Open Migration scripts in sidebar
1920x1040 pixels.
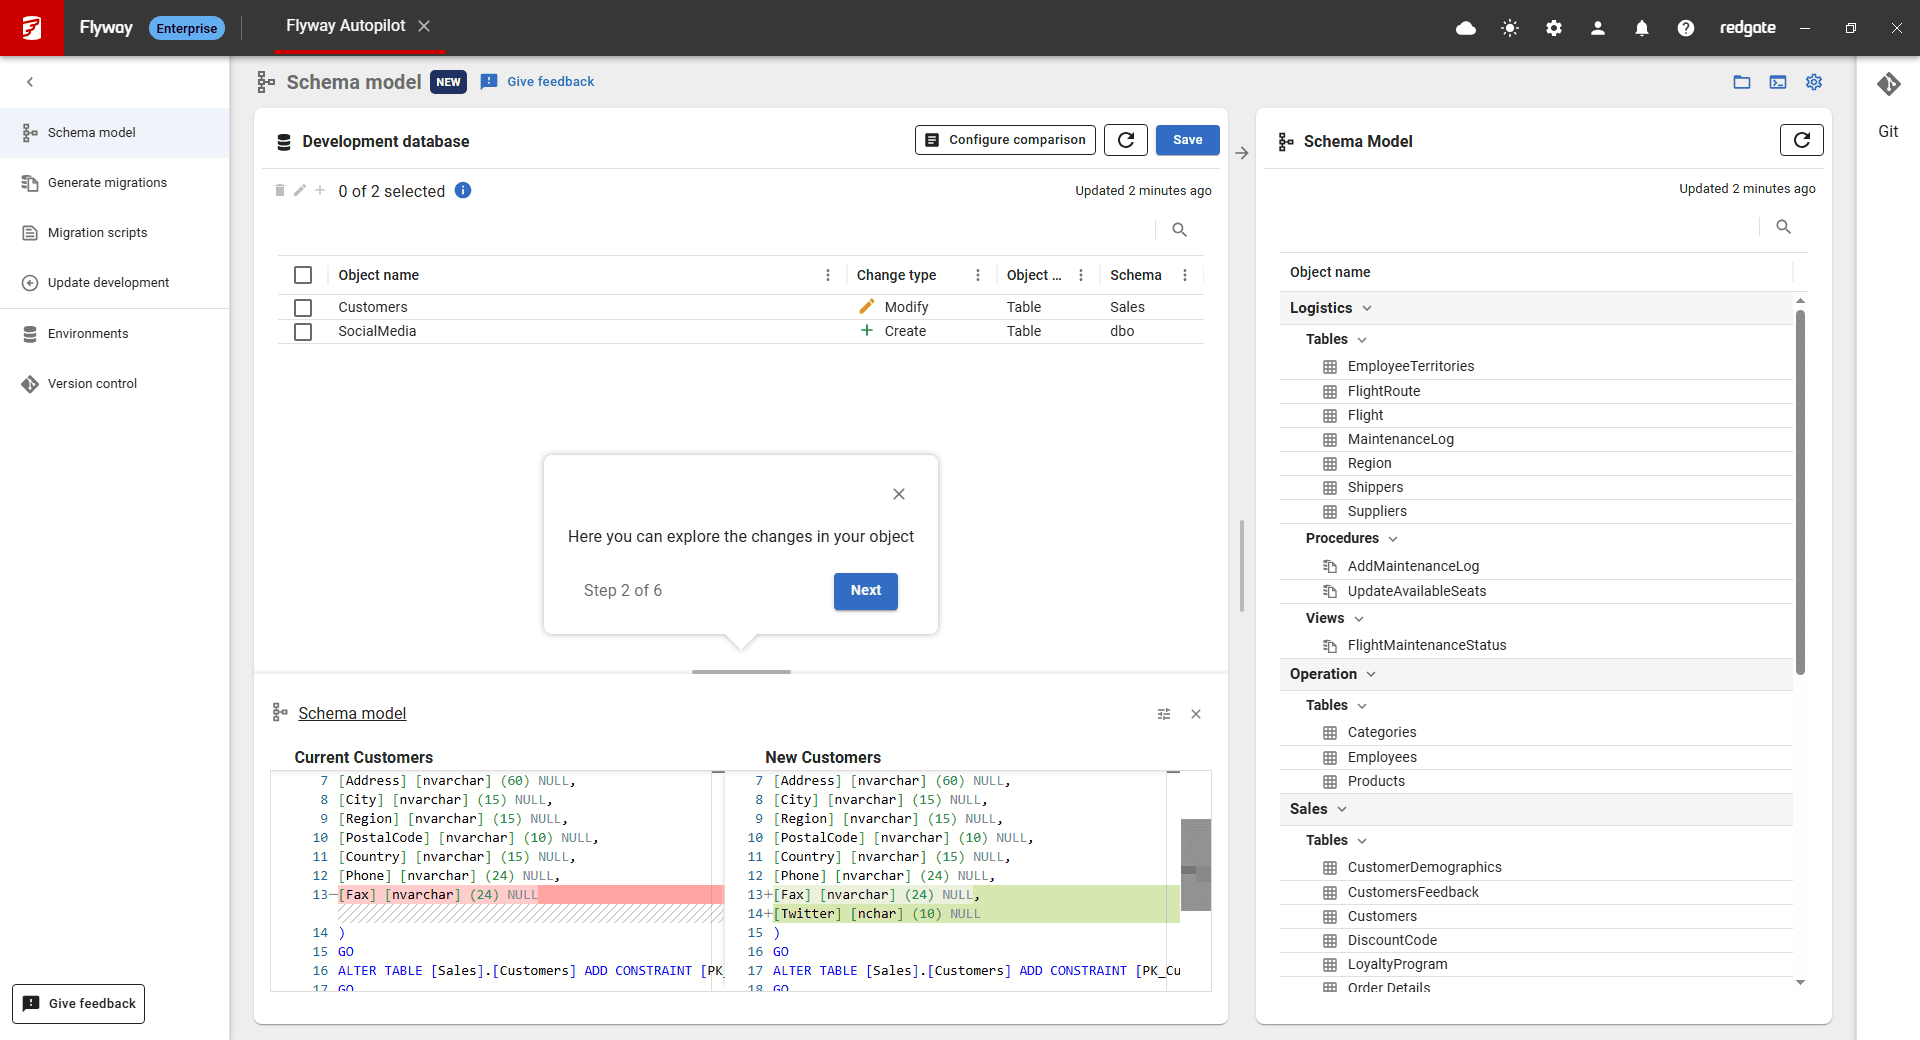(x=115, y=233)
